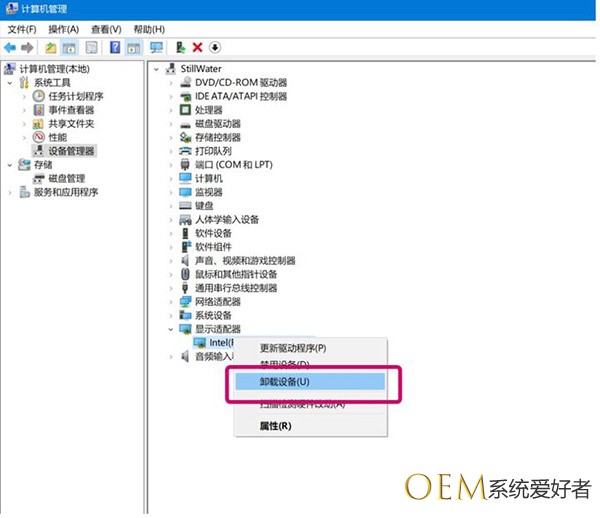Image resolution: width=600 pixels, height=518 pixels.
Task: Click the scan for hardware changes monitor icon
Action: click(x=157, y=47)
